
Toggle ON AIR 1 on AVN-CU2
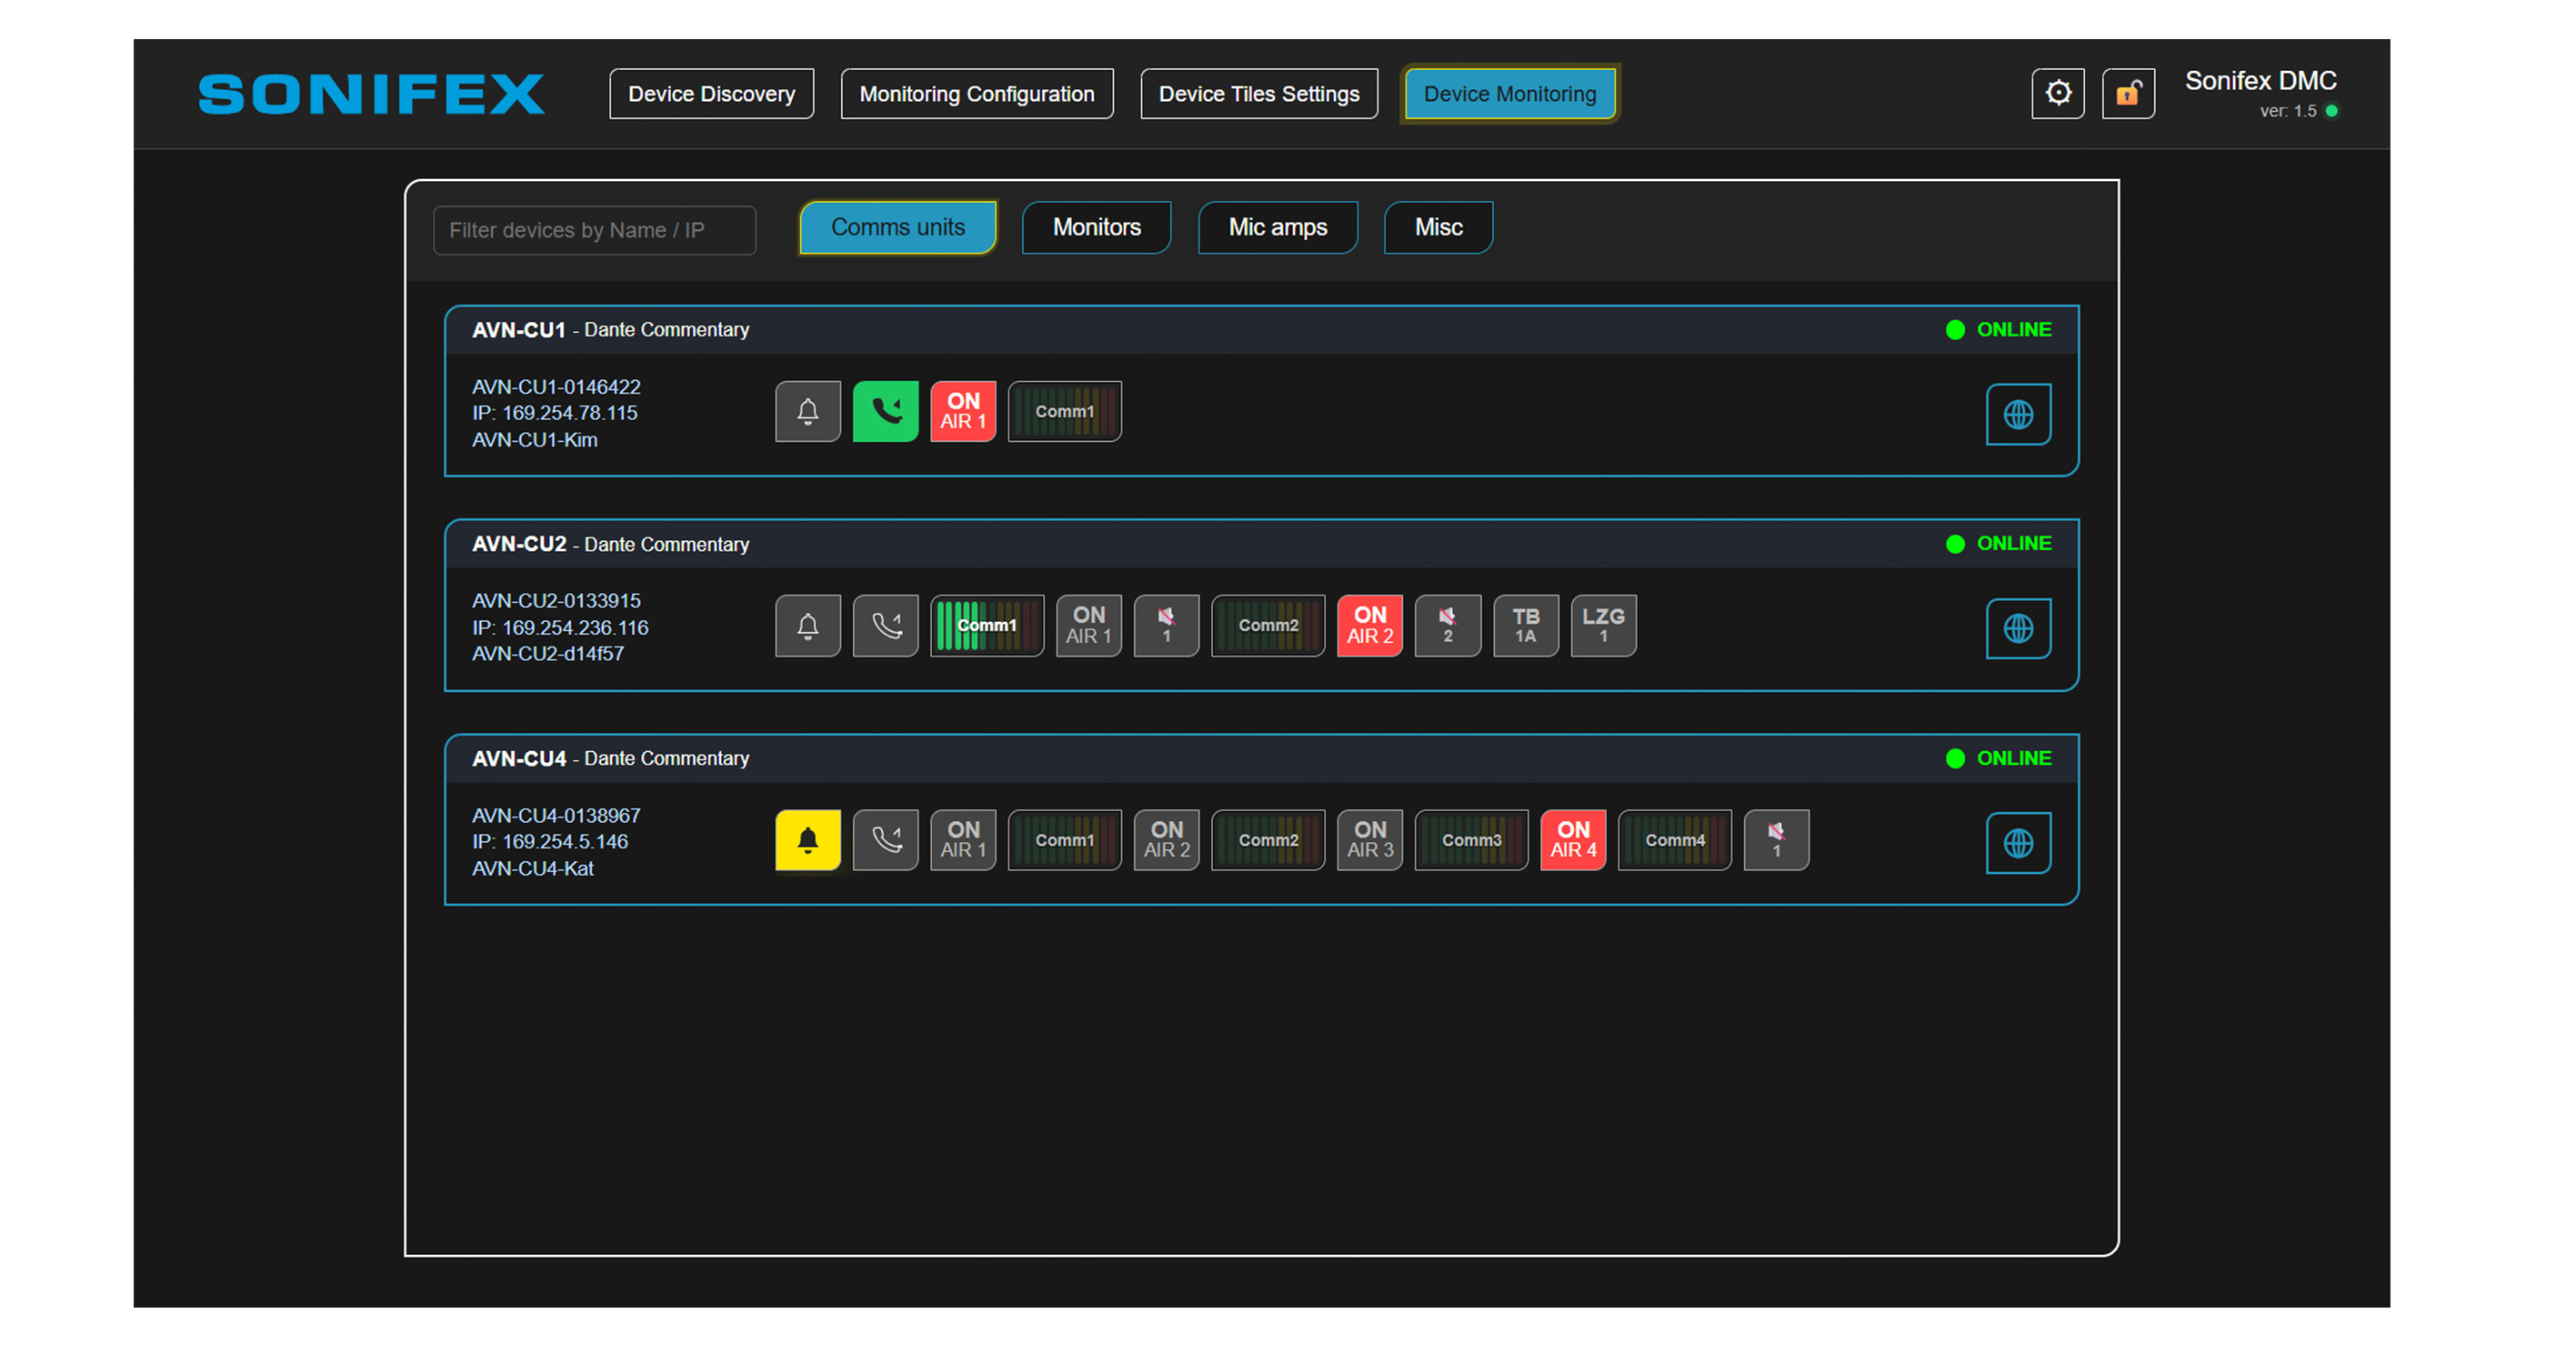coord(1089,626)
